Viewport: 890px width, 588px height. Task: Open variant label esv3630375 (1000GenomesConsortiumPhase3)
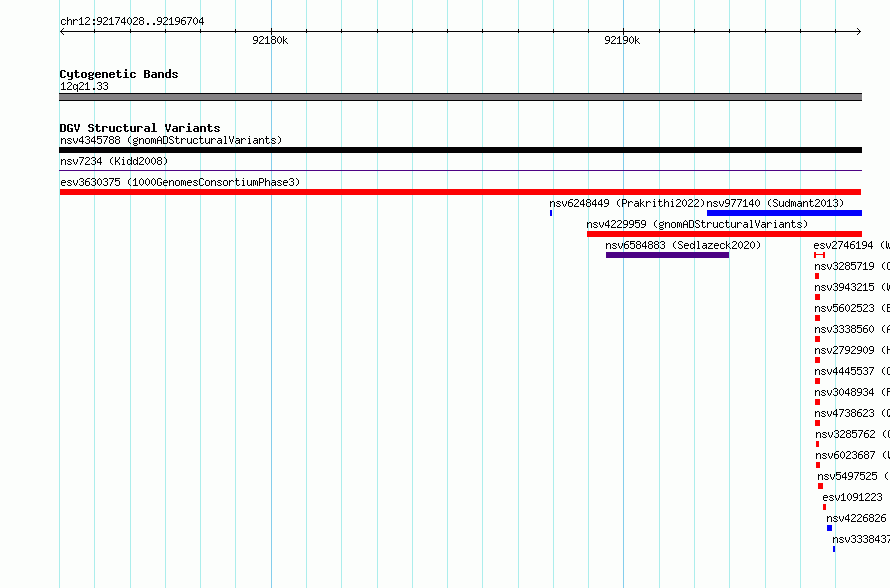coord(180,182)
